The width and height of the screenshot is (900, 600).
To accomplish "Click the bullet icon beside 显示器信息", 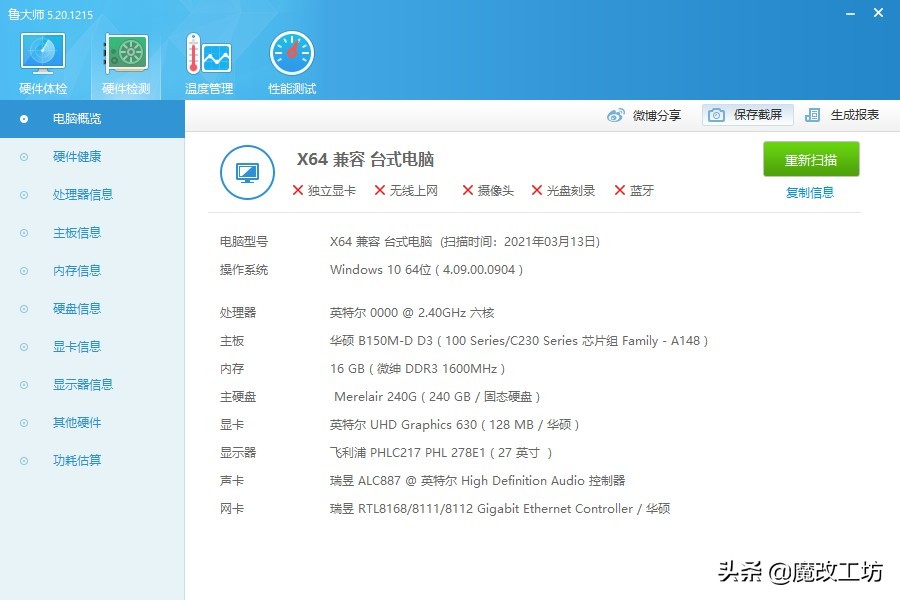I will click(24, 385).
